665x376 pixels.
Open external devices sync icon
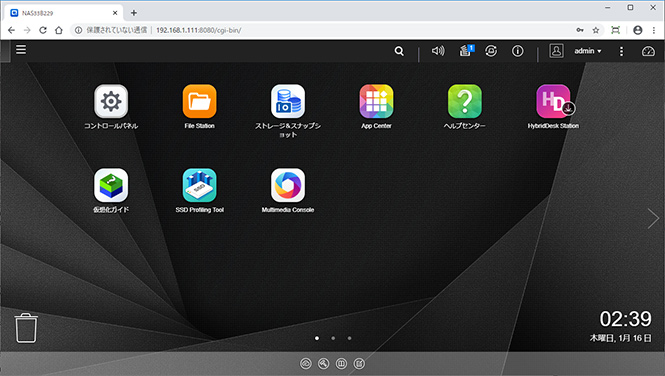[491, 51]
